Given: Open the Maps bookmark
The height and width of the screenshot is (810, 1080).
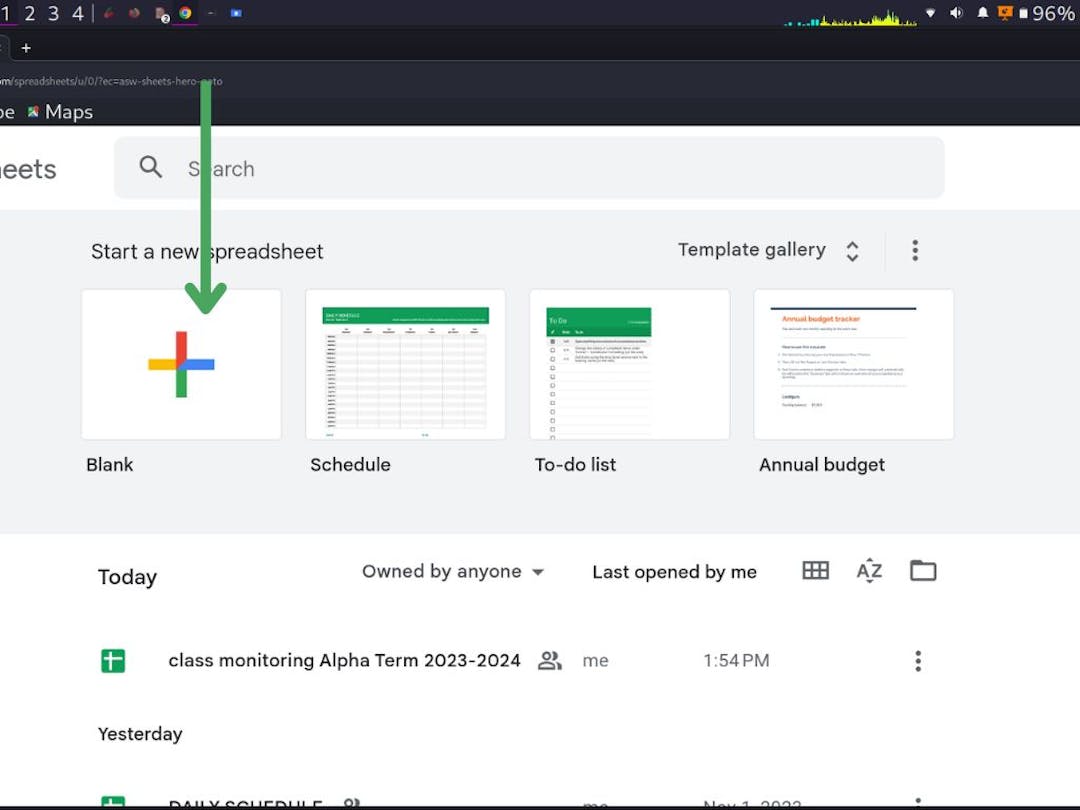Looking at the screenshot, I should pyautogui.click(x=60, y=111).
